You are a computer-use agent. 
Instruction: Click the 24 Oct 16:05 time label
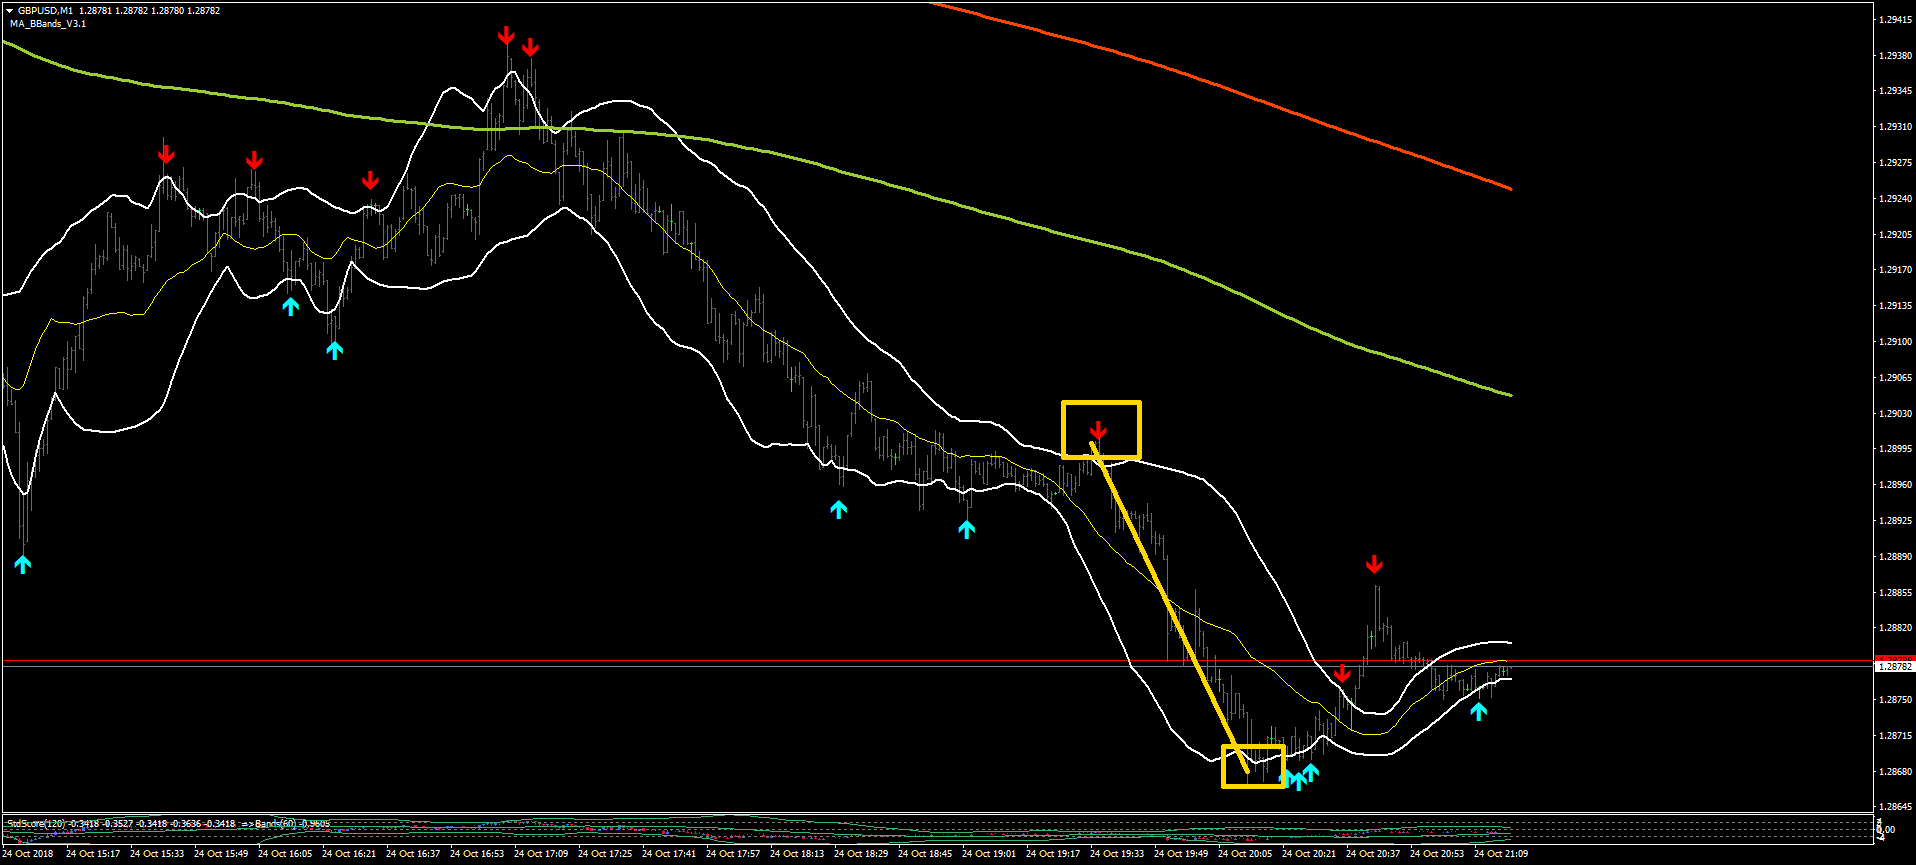click(x=285, y=854)
